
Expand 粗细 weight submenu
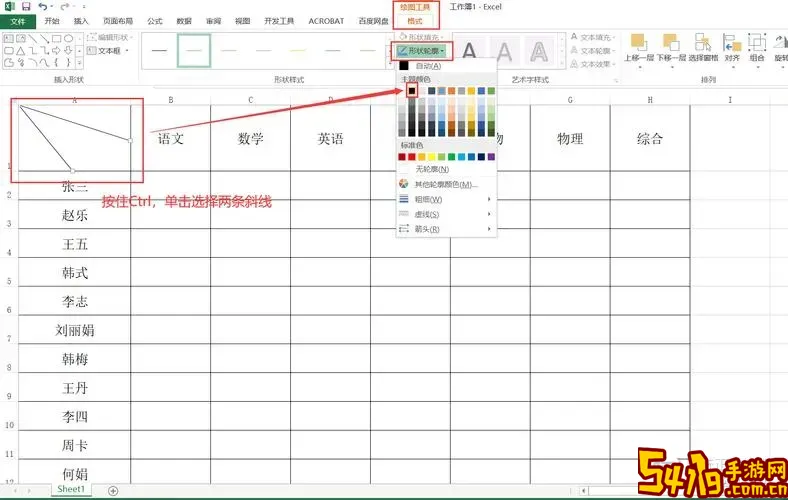pyautogui.click(x=447, y=199)
